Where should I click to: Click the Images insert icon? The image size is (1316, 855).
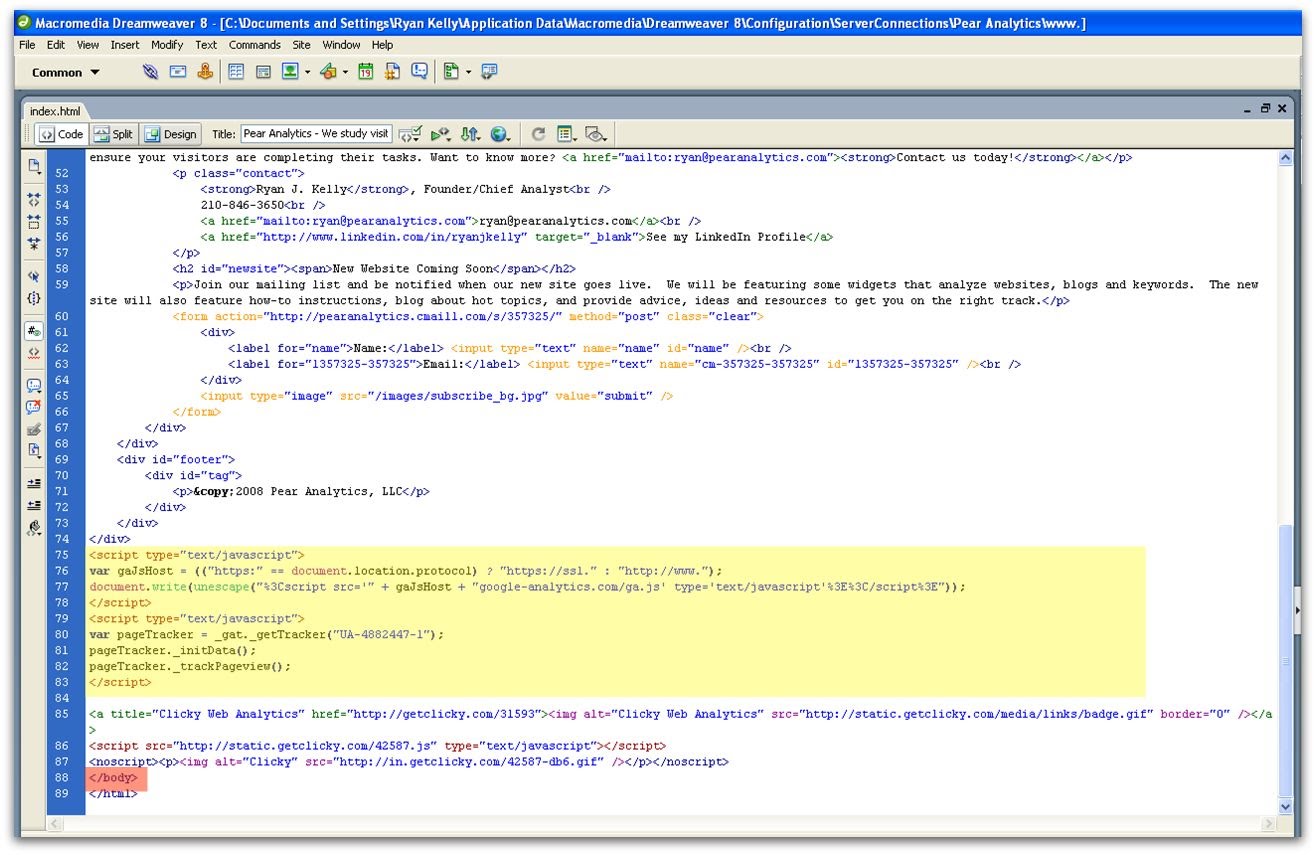(x=291, y=72)
